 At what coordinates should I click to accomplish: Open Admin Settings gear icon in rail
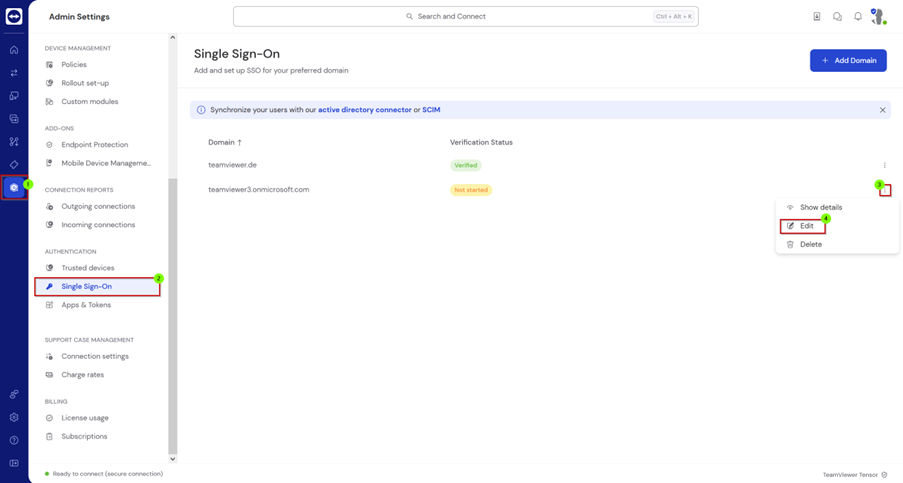tap(14, 188)
